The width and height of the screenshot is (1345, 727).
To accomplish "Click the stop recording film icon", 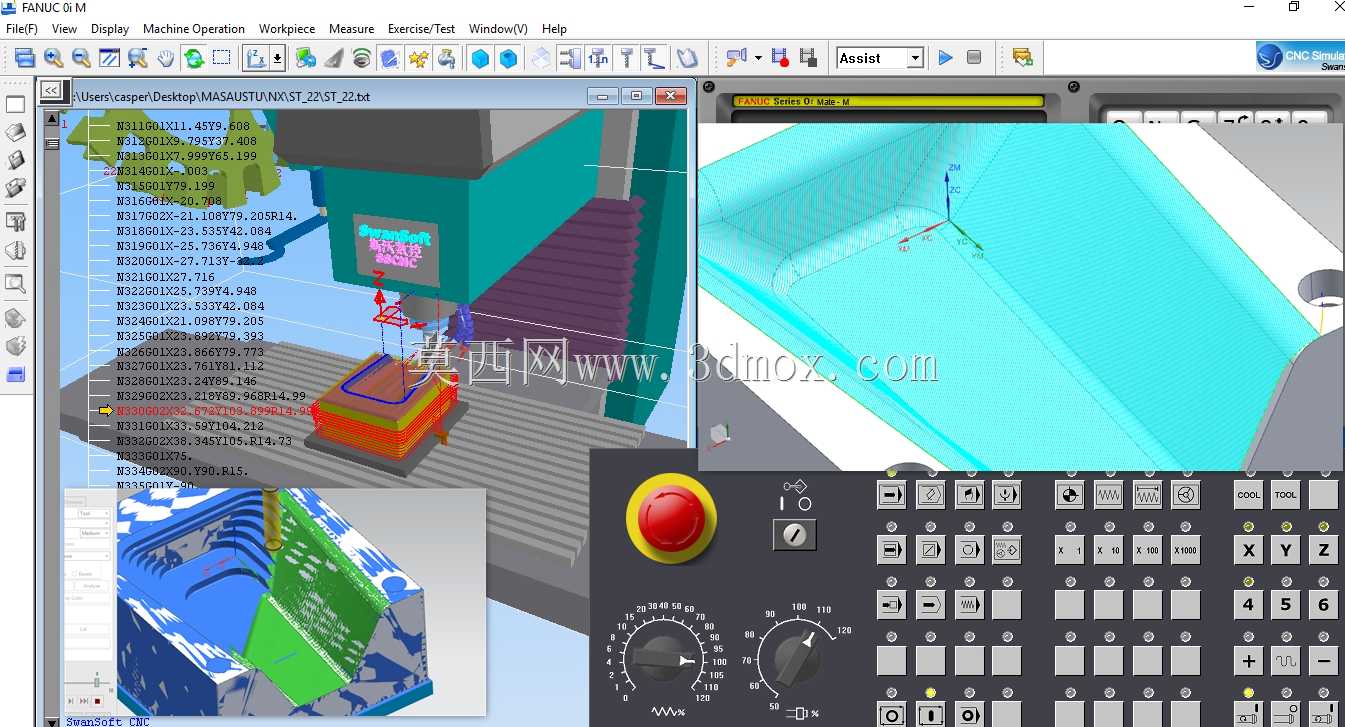I will pyautogui.click(x=808, y=58).
